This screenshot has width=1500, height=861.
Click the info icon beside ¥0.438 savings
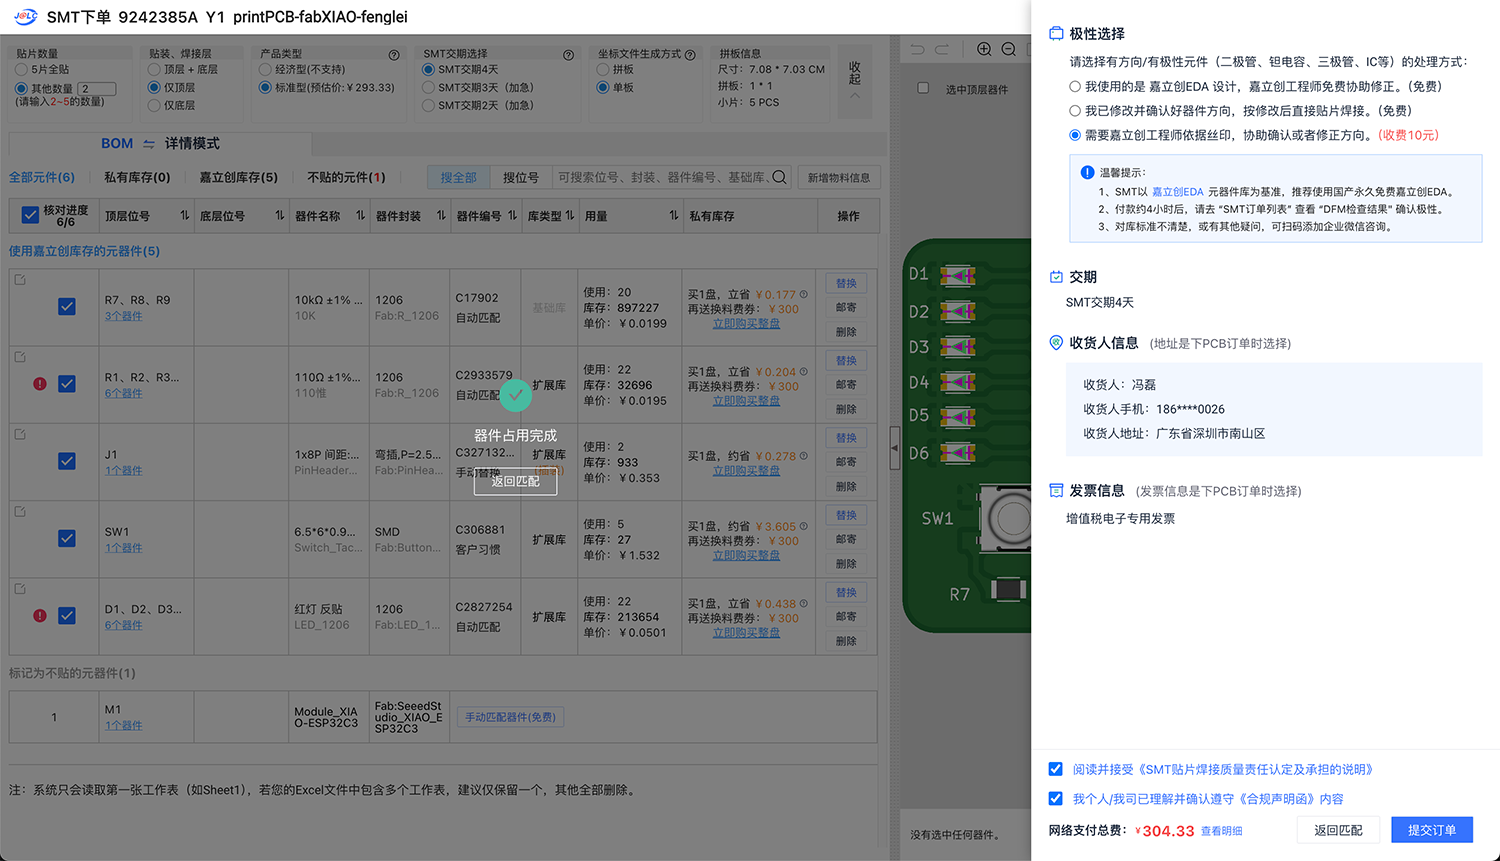[x=804, y=603]
